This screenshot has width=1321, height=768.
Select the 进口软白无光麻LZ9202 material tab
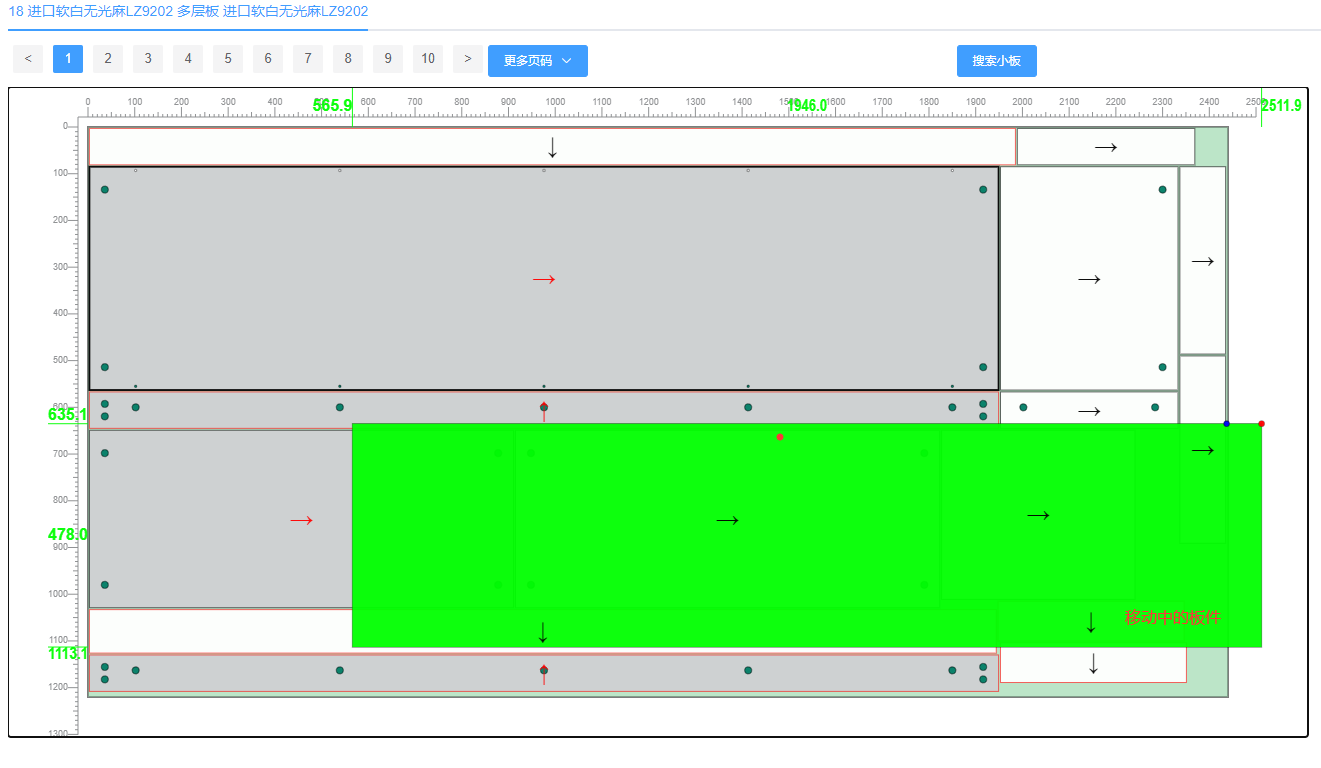[x=188, y=12]
